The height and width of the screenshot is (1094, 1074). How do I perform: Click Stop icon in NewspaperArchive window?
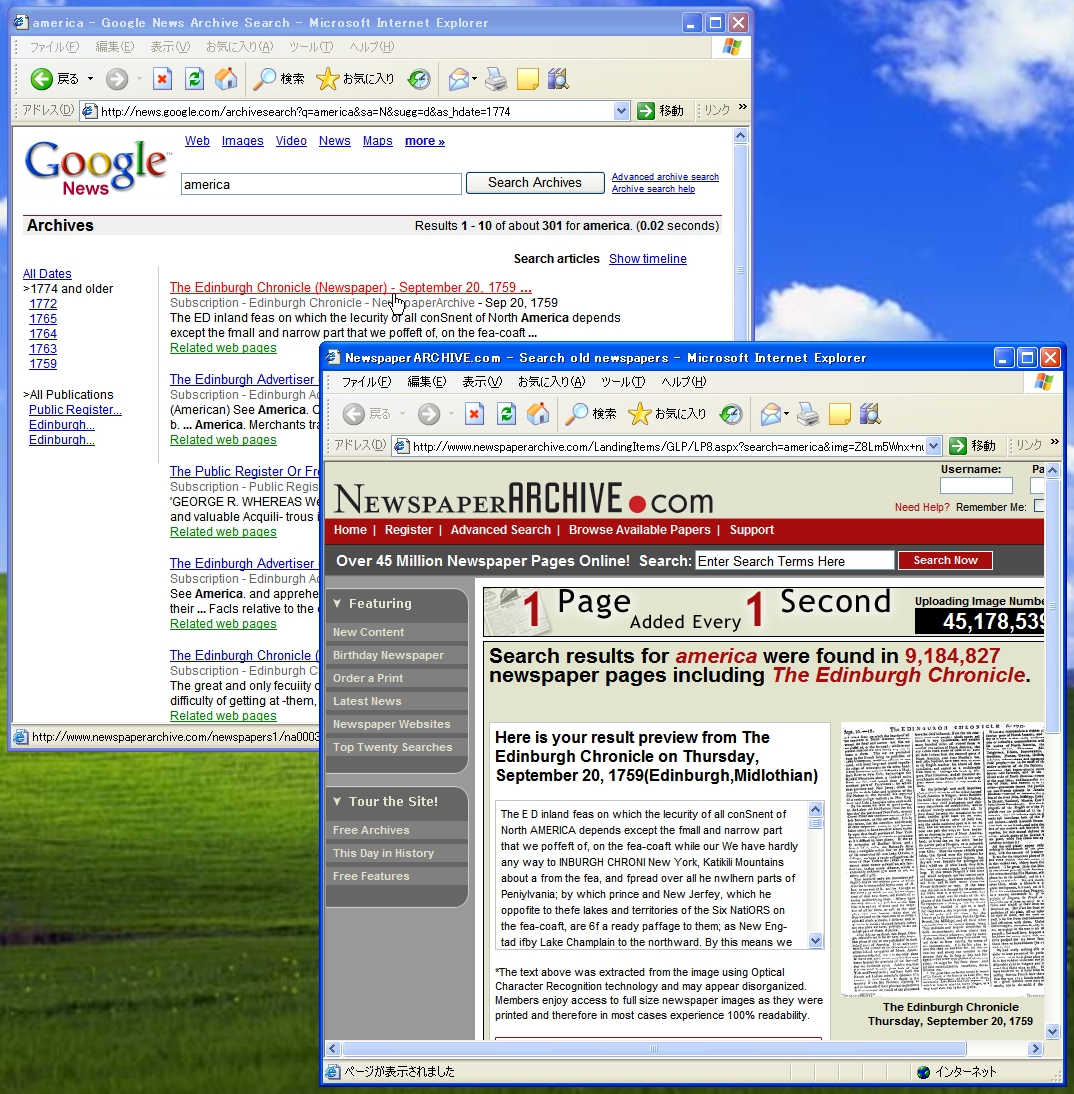point(475,414)
